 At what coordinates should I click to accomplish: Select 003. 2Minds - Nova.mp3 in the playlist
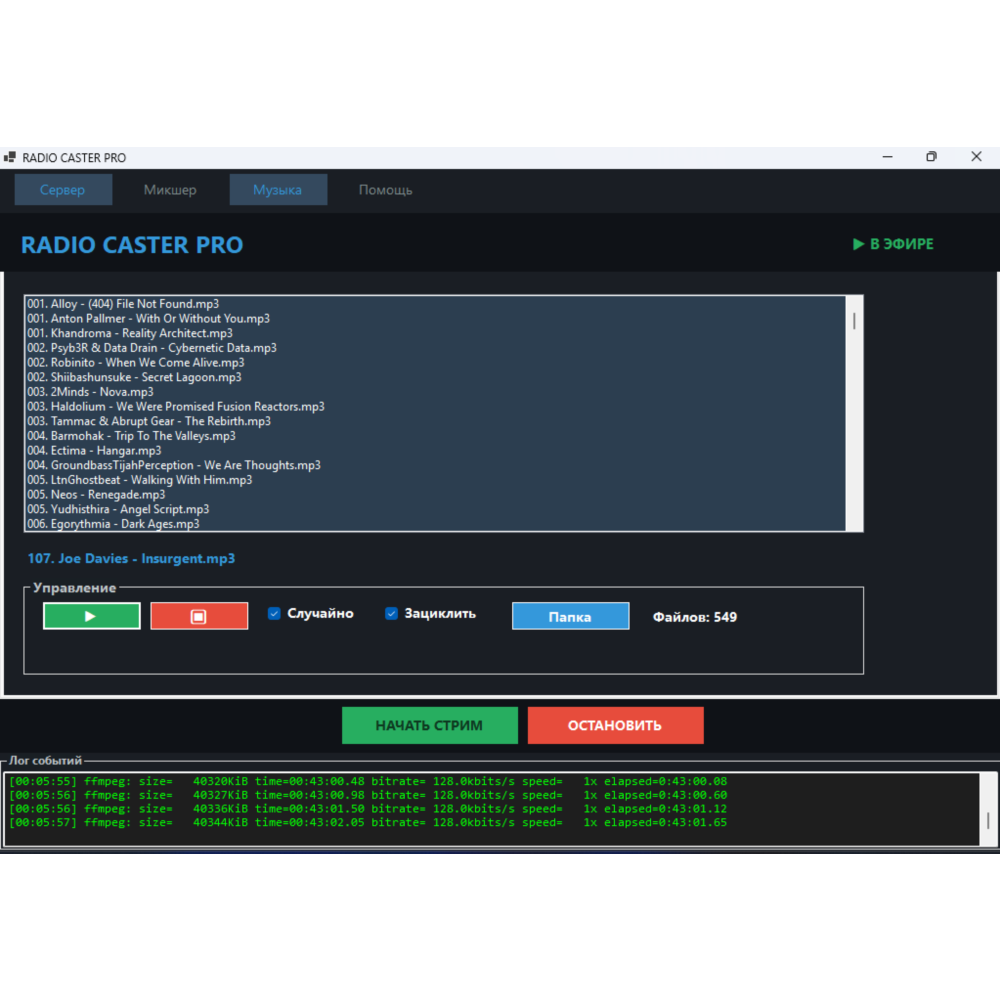click(90, 391)
